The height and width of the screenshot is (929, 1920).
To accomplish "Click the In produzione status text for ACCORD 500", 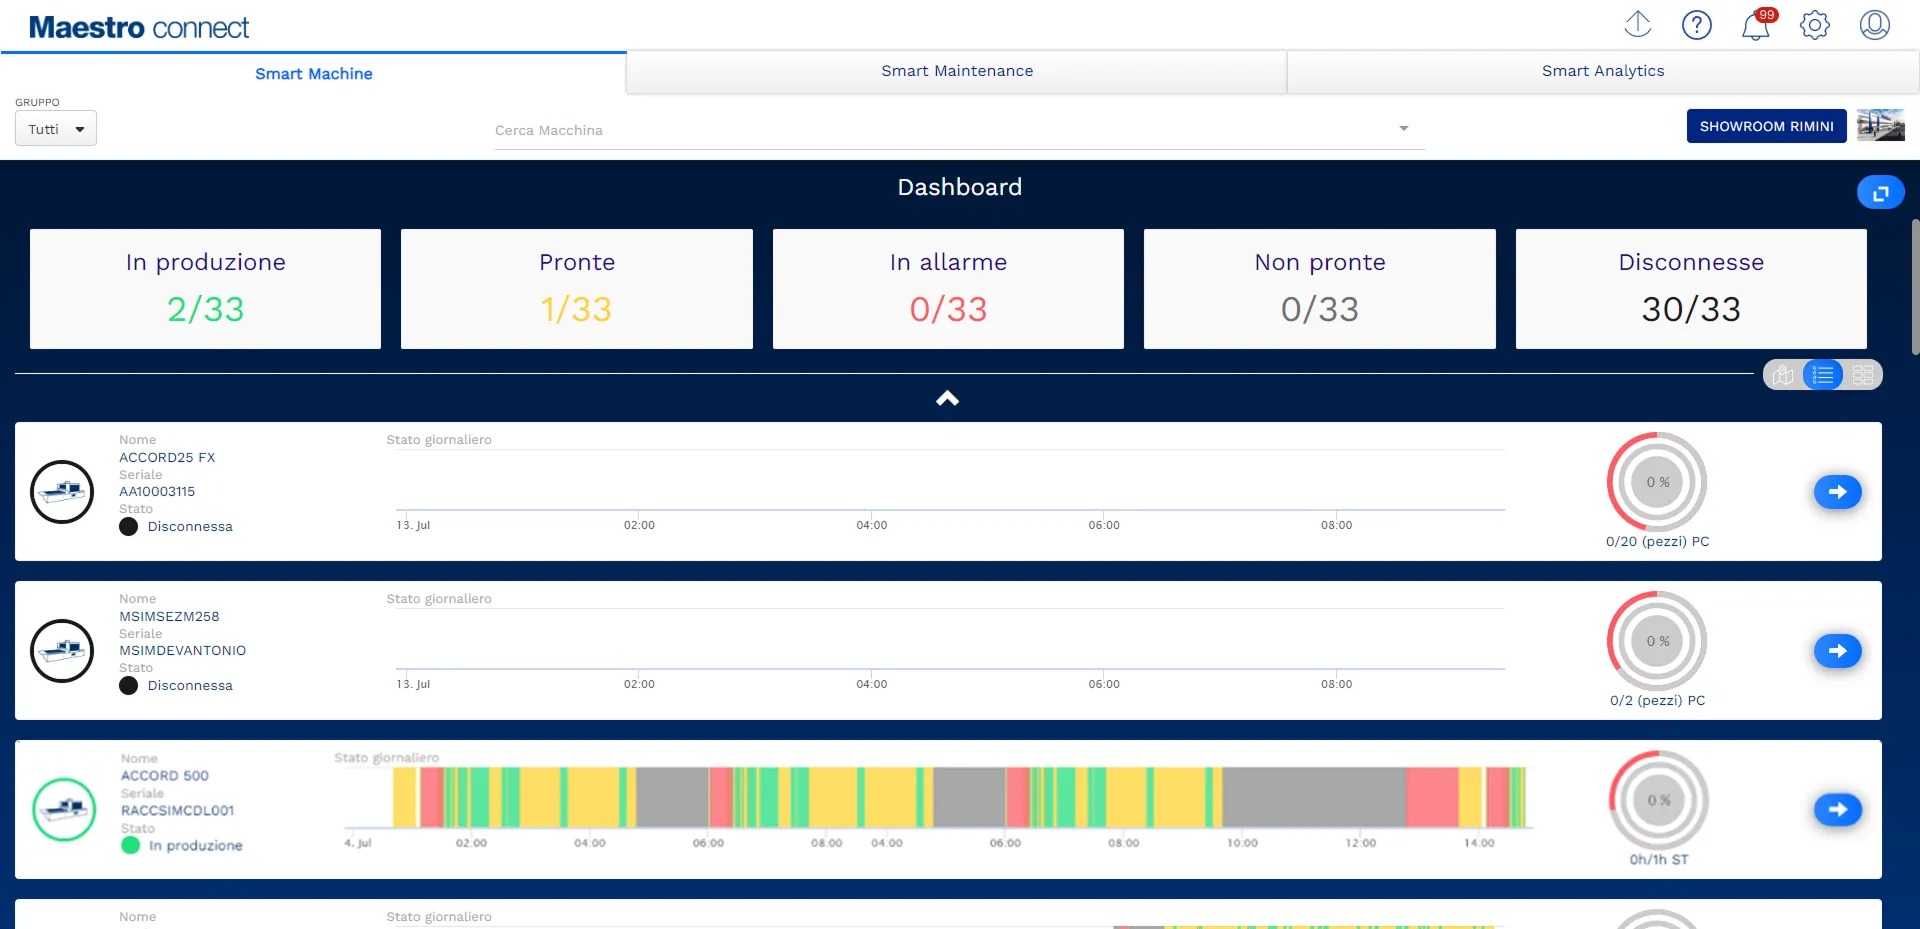I will pos(196,846).
